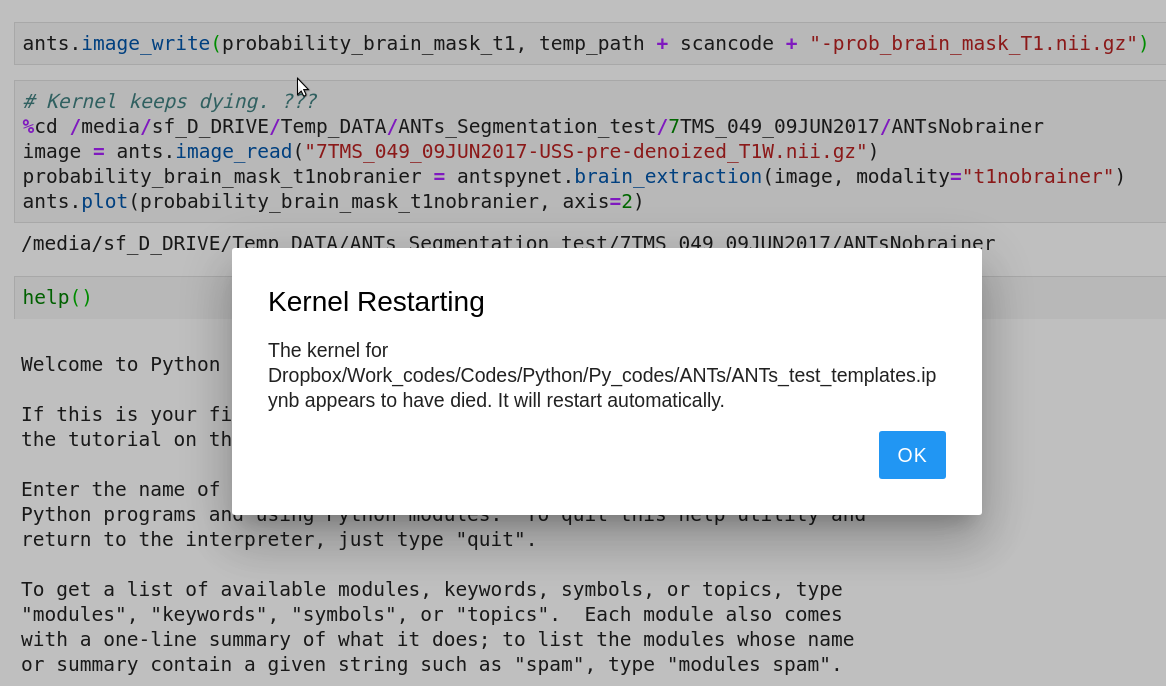
Task: Click the image_write function name
Action: pos(146,43)
